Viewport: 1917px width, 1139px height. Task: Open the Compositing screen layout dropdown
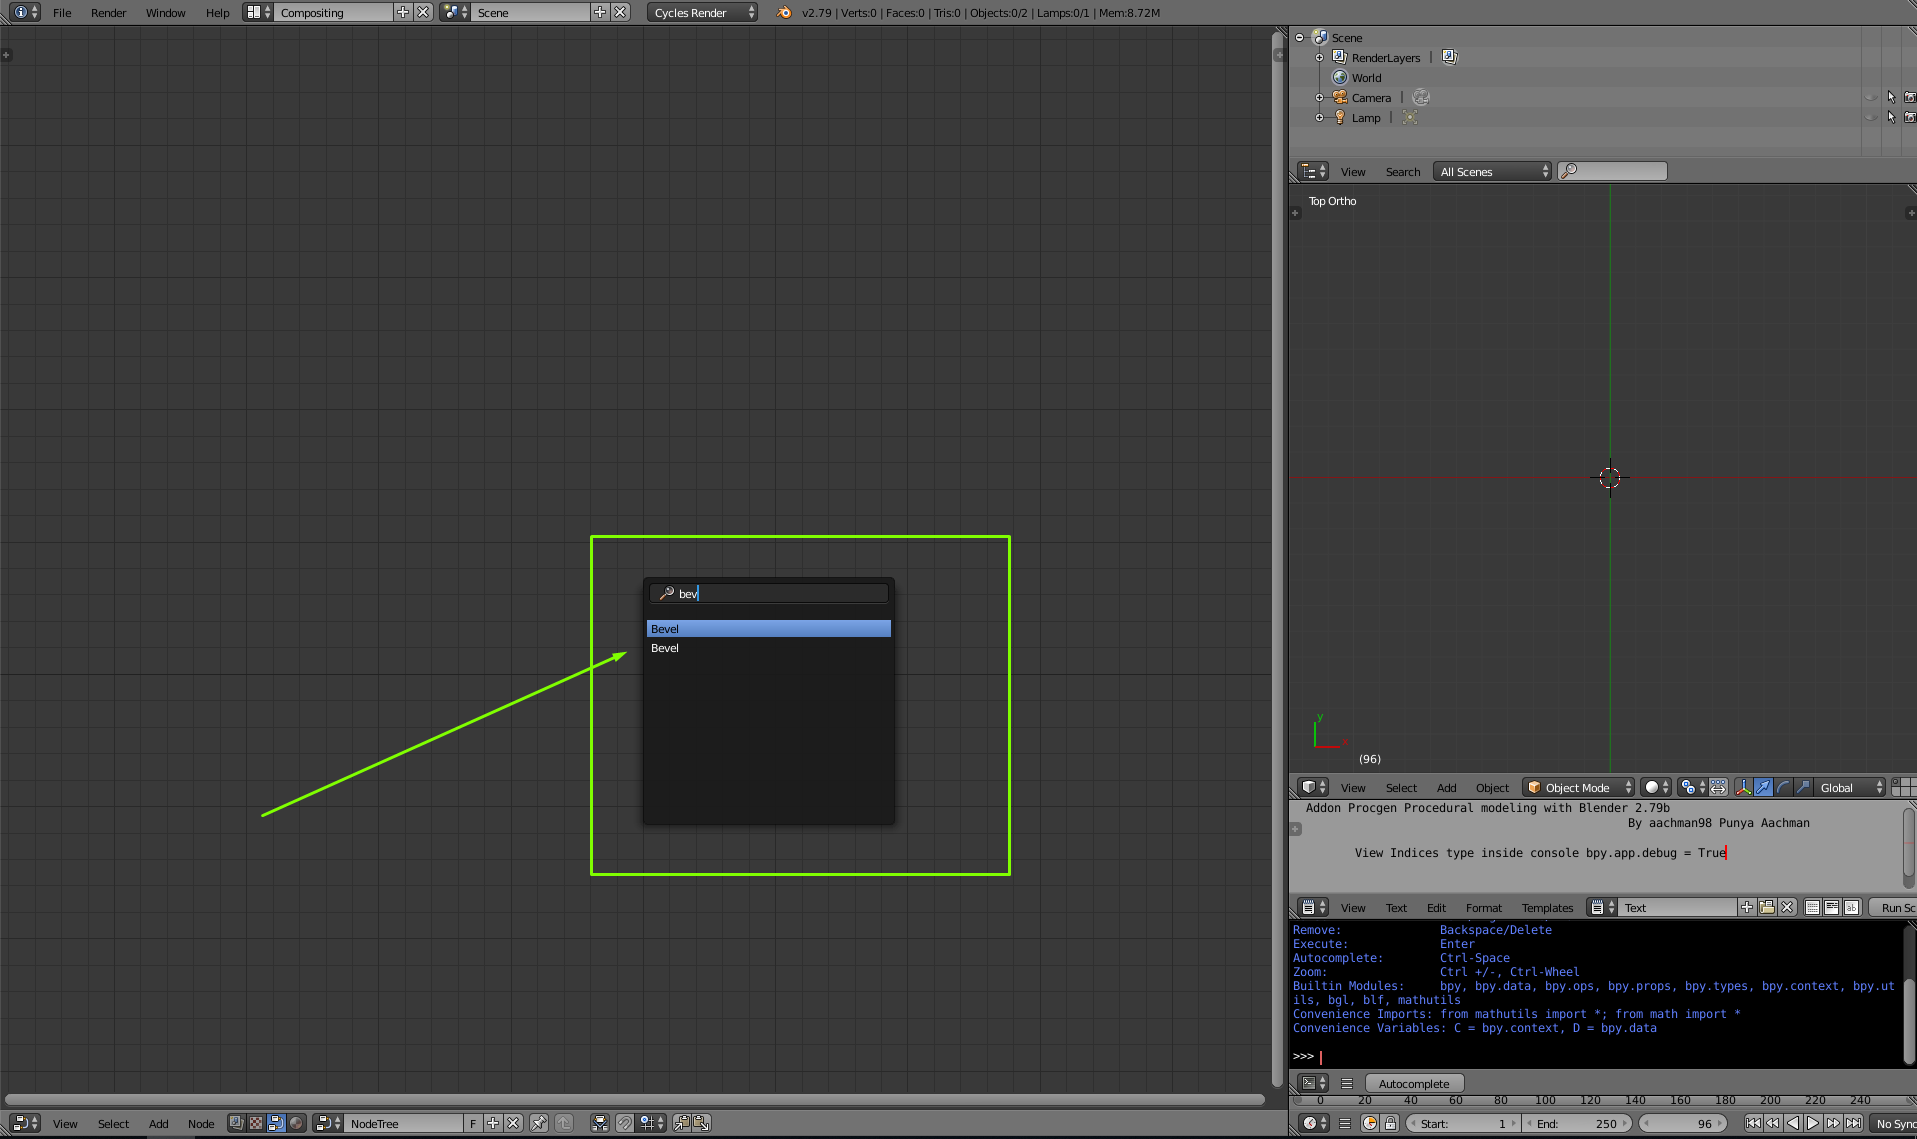click(x=258, y=13)
